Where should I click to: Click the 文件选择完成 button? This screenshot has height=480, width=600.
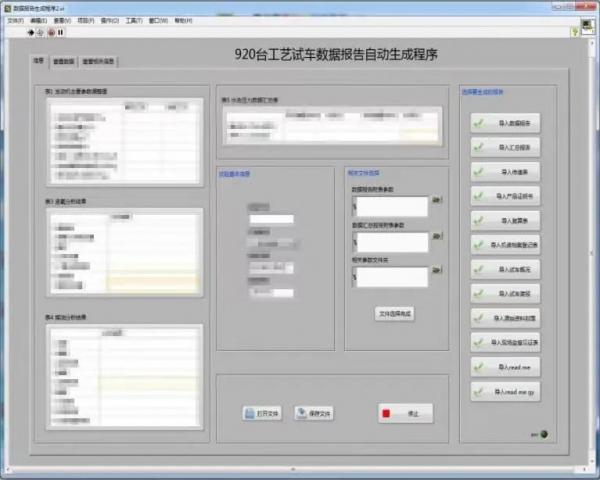[395, 314]
